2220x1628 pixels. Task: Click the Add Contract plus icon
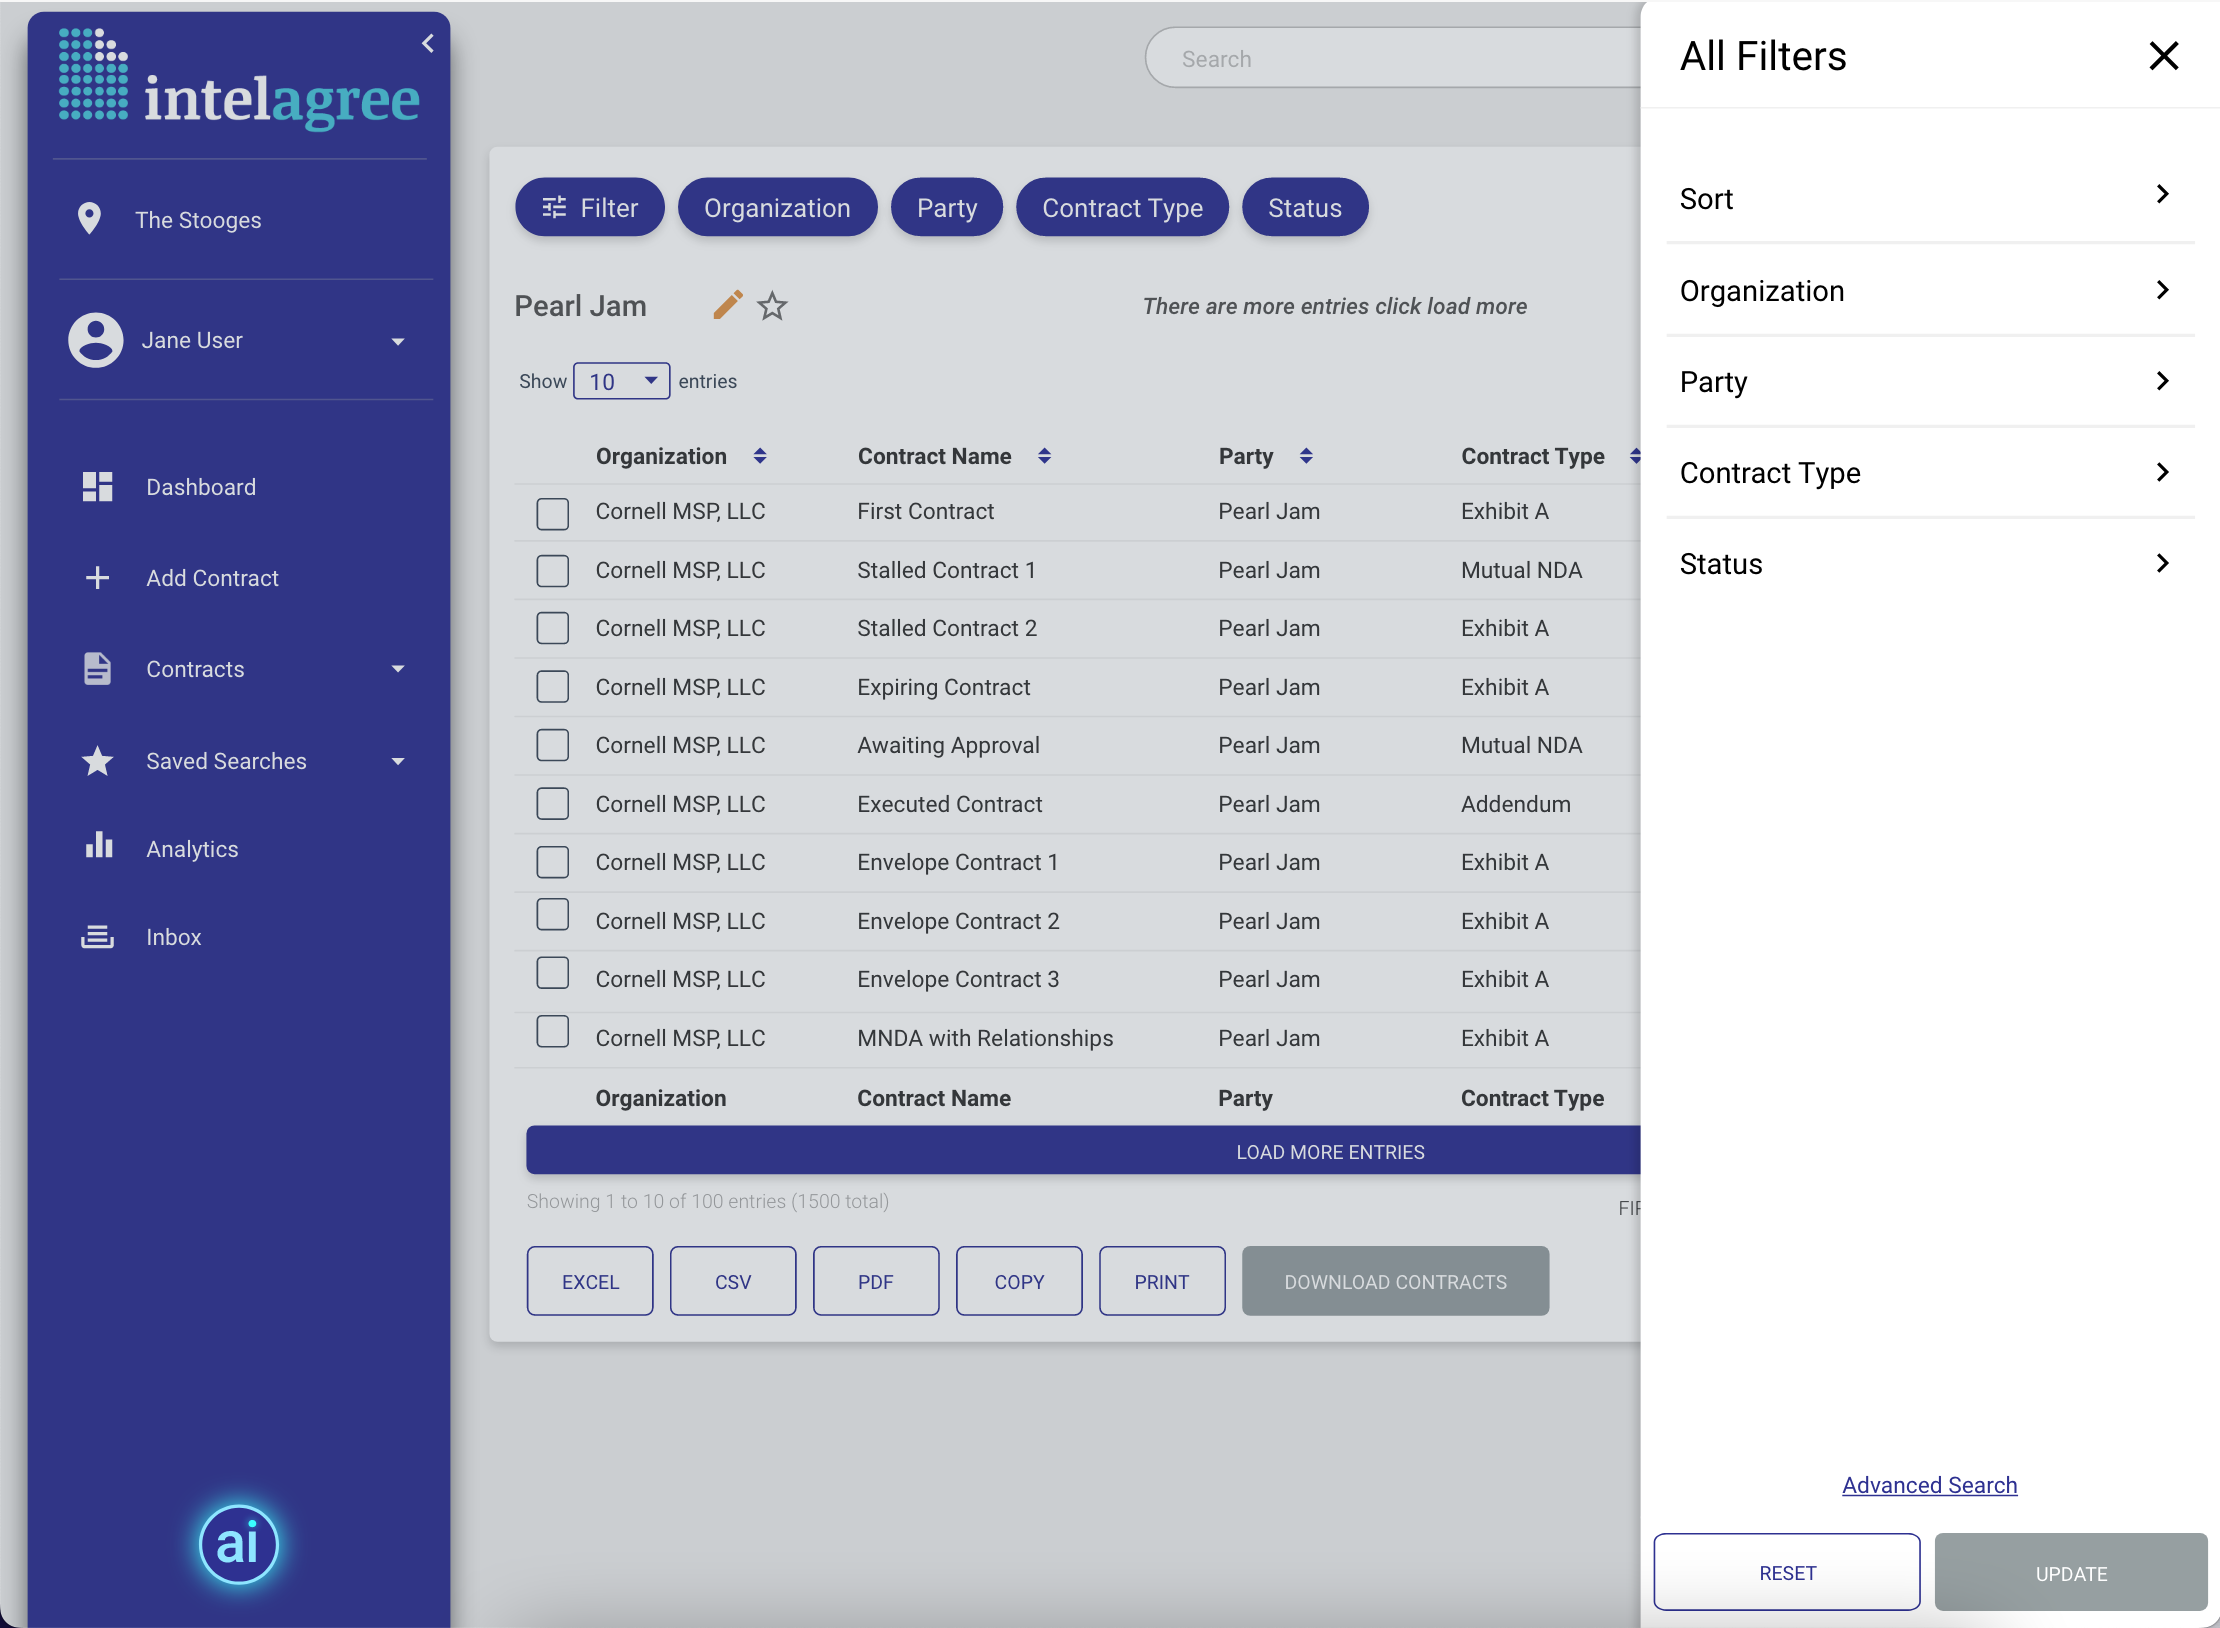point(97,577)
